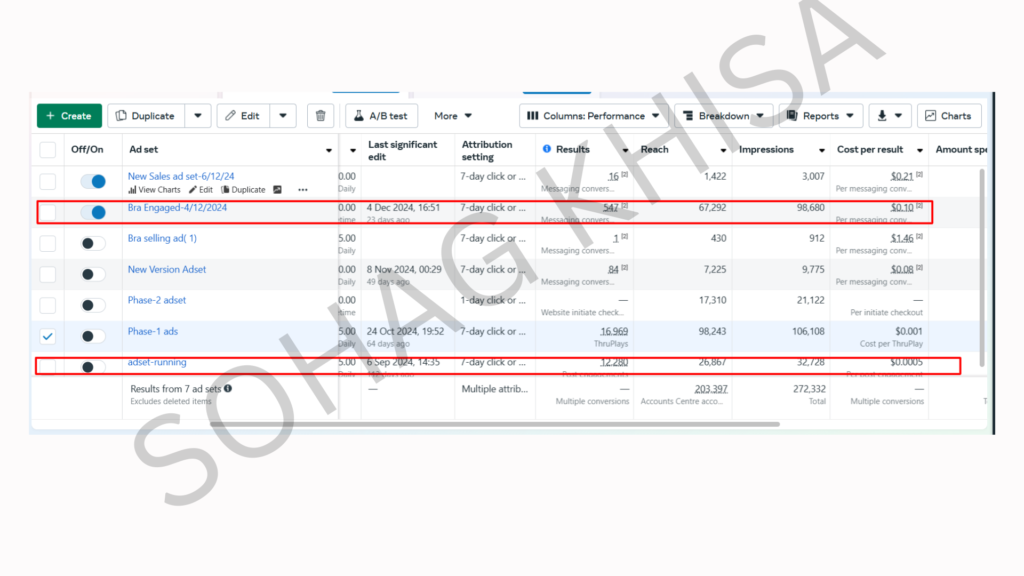Click total reach value 203,397

pos(711,389)
